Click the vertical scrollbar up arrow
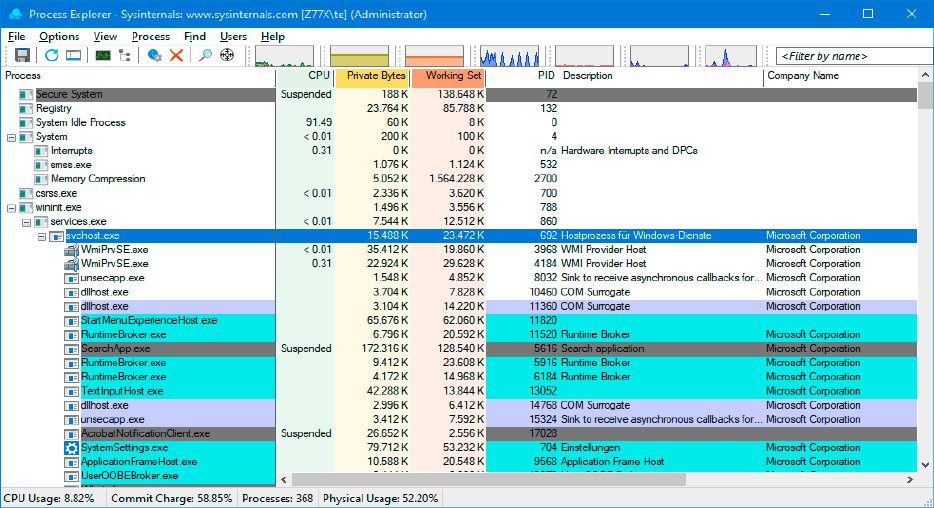 pyautogui.click(x=925, y=75)
